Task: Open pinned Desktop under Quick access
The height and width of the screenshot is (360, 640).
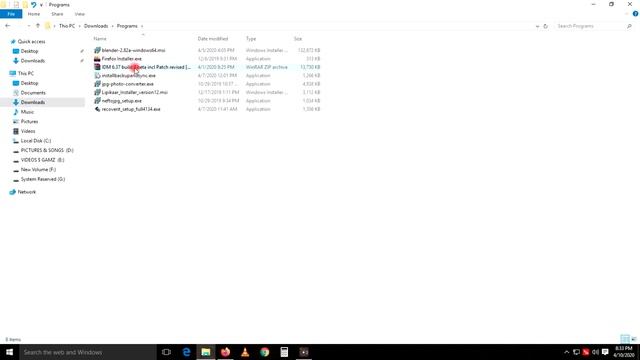Action: point(29,51)
